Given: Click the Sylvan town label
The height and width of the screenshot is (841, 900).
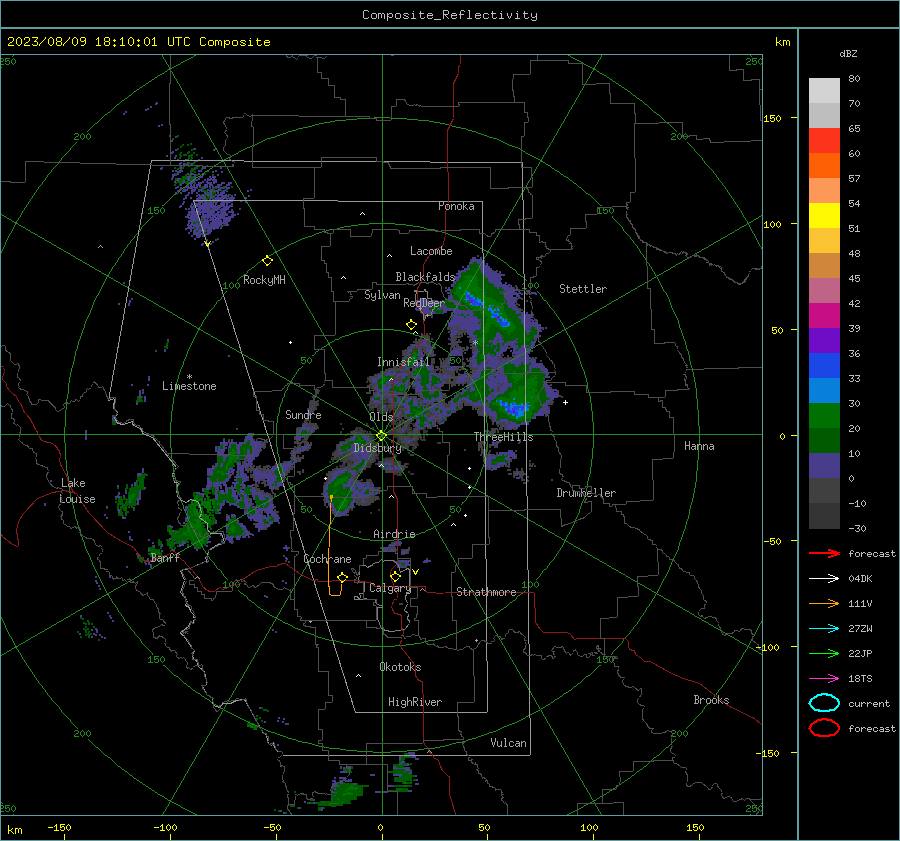Looking at the screenshot, I should tap(382, 295).
